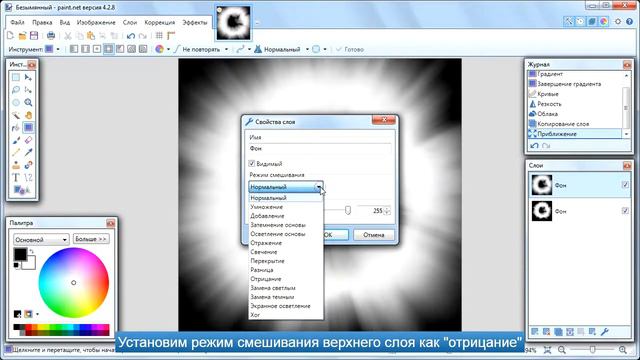Select the Pencil tool
Image resolution: width=640 pixels, height=360 pixels.
coord(16,153)
